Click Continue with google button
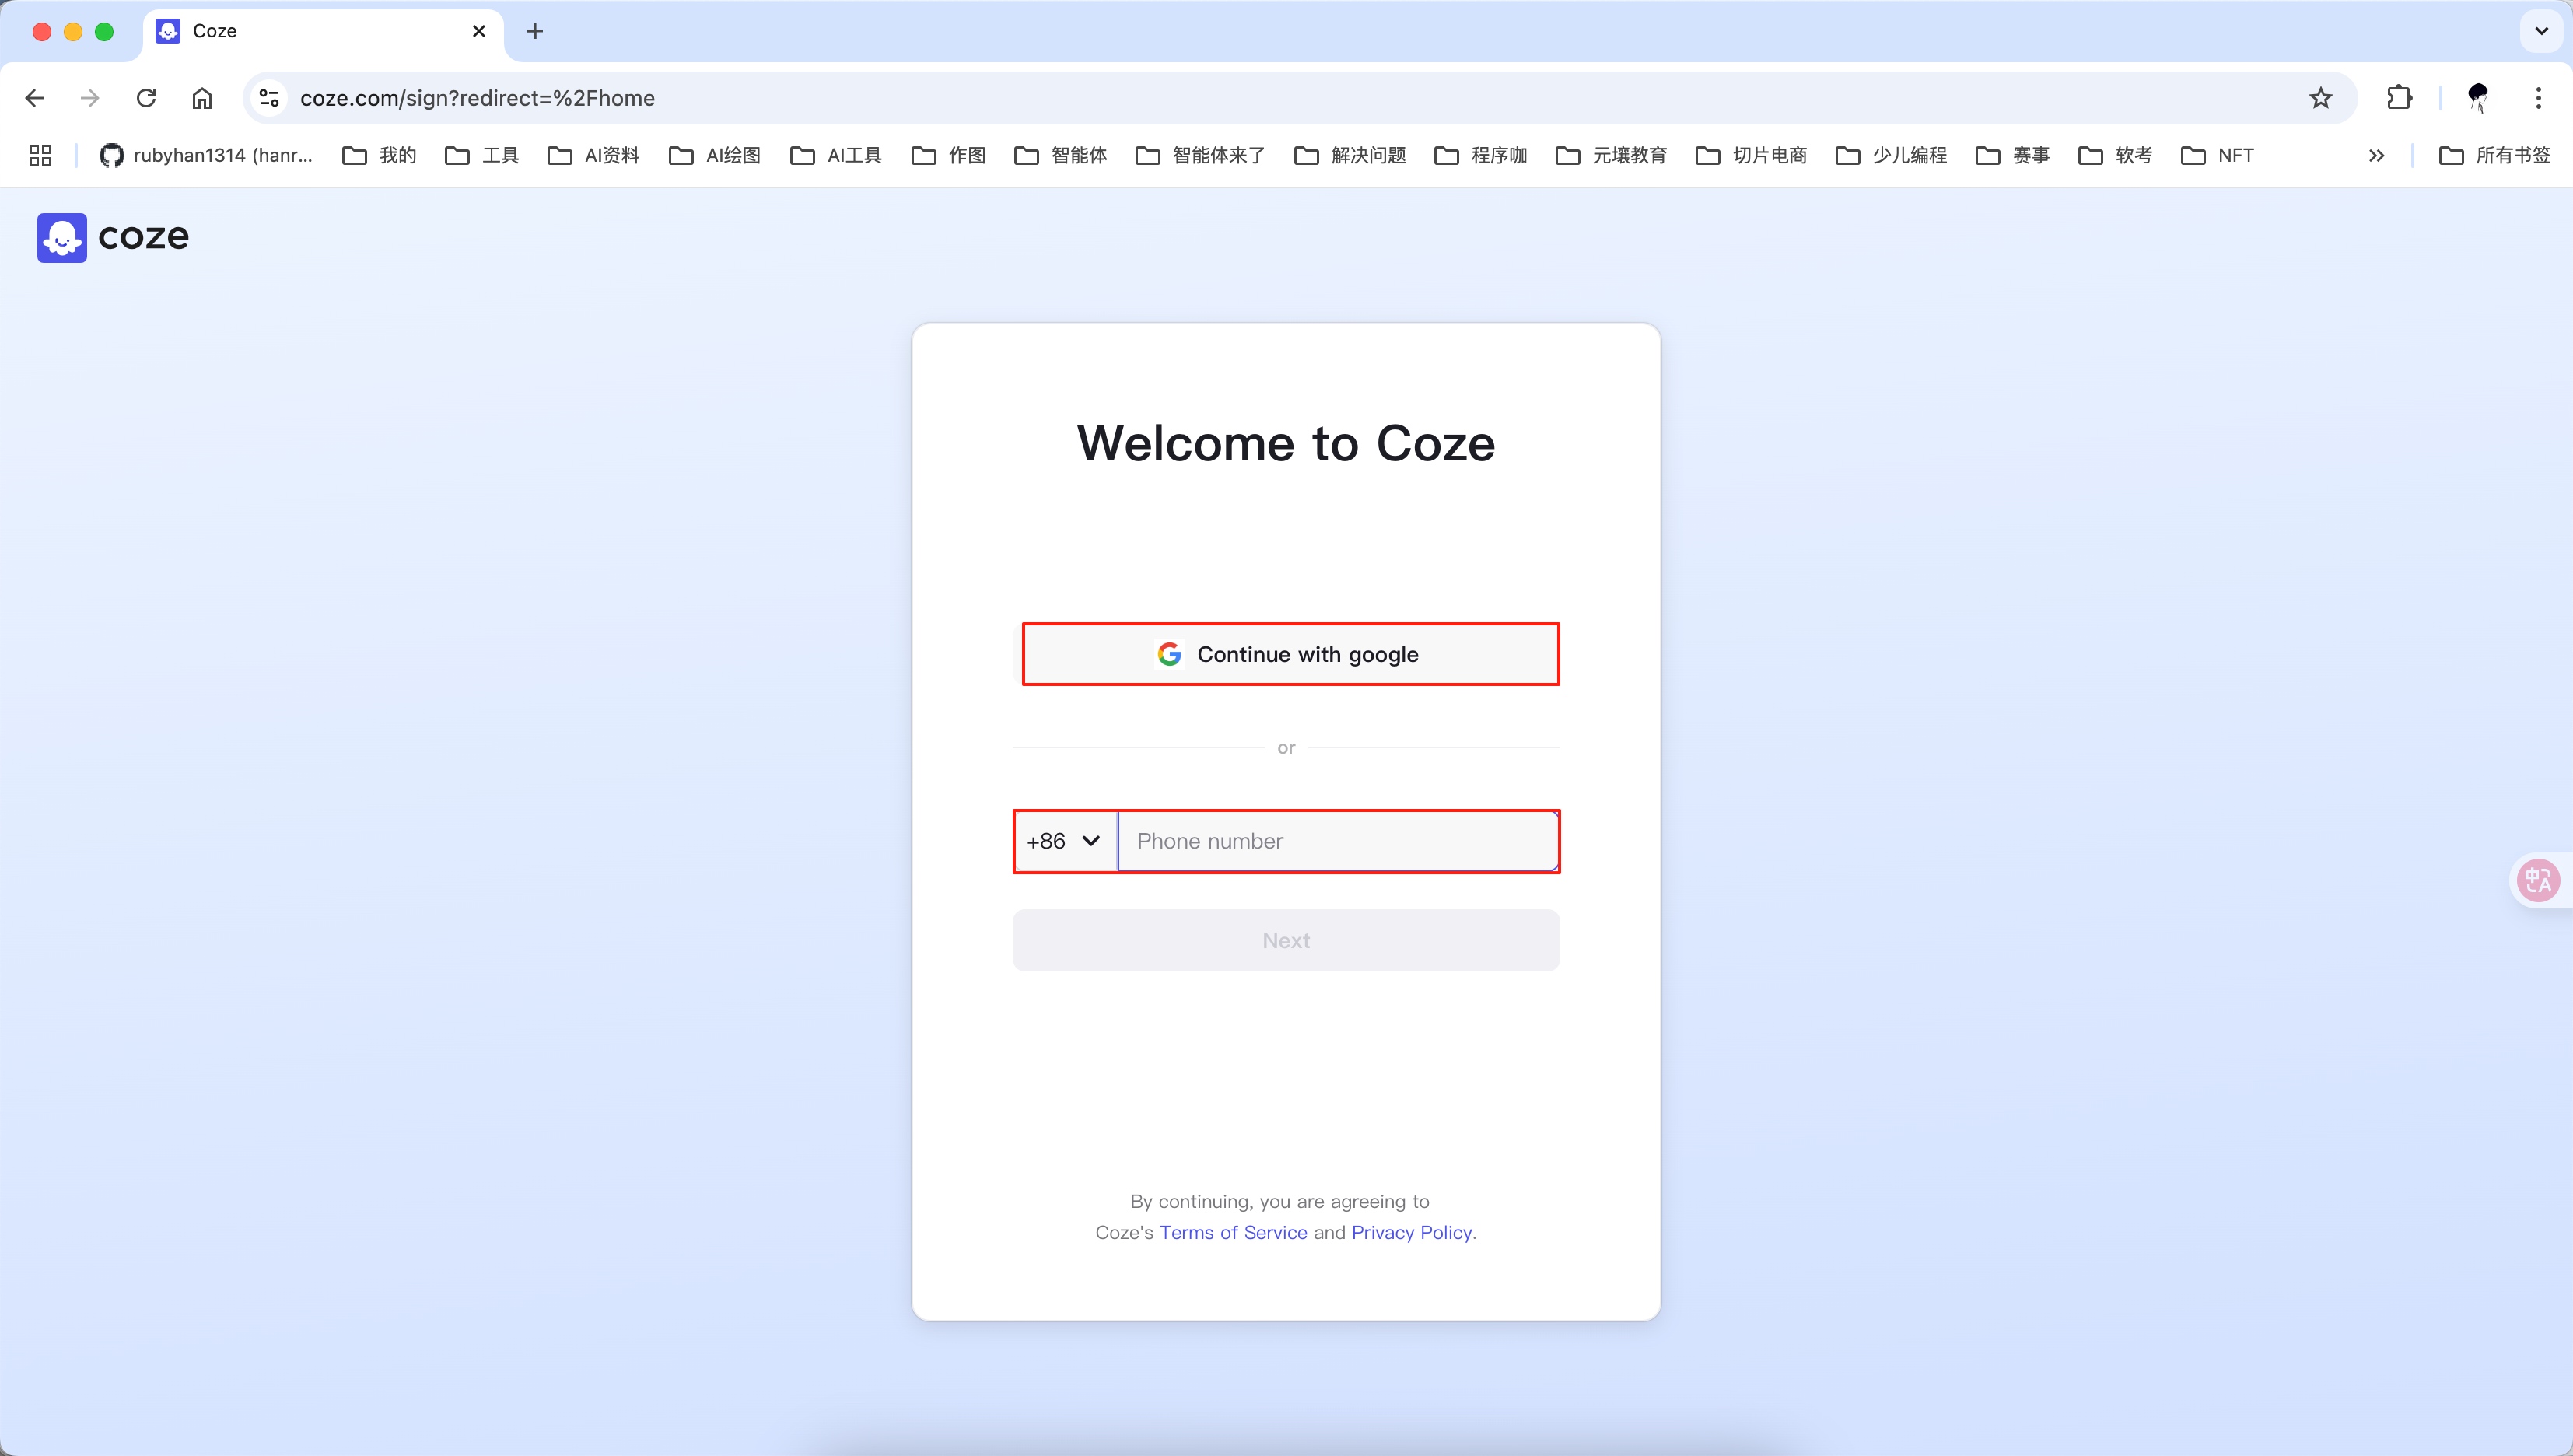This screenshot has width=2573, height=1456. [x=1290, y=654]
